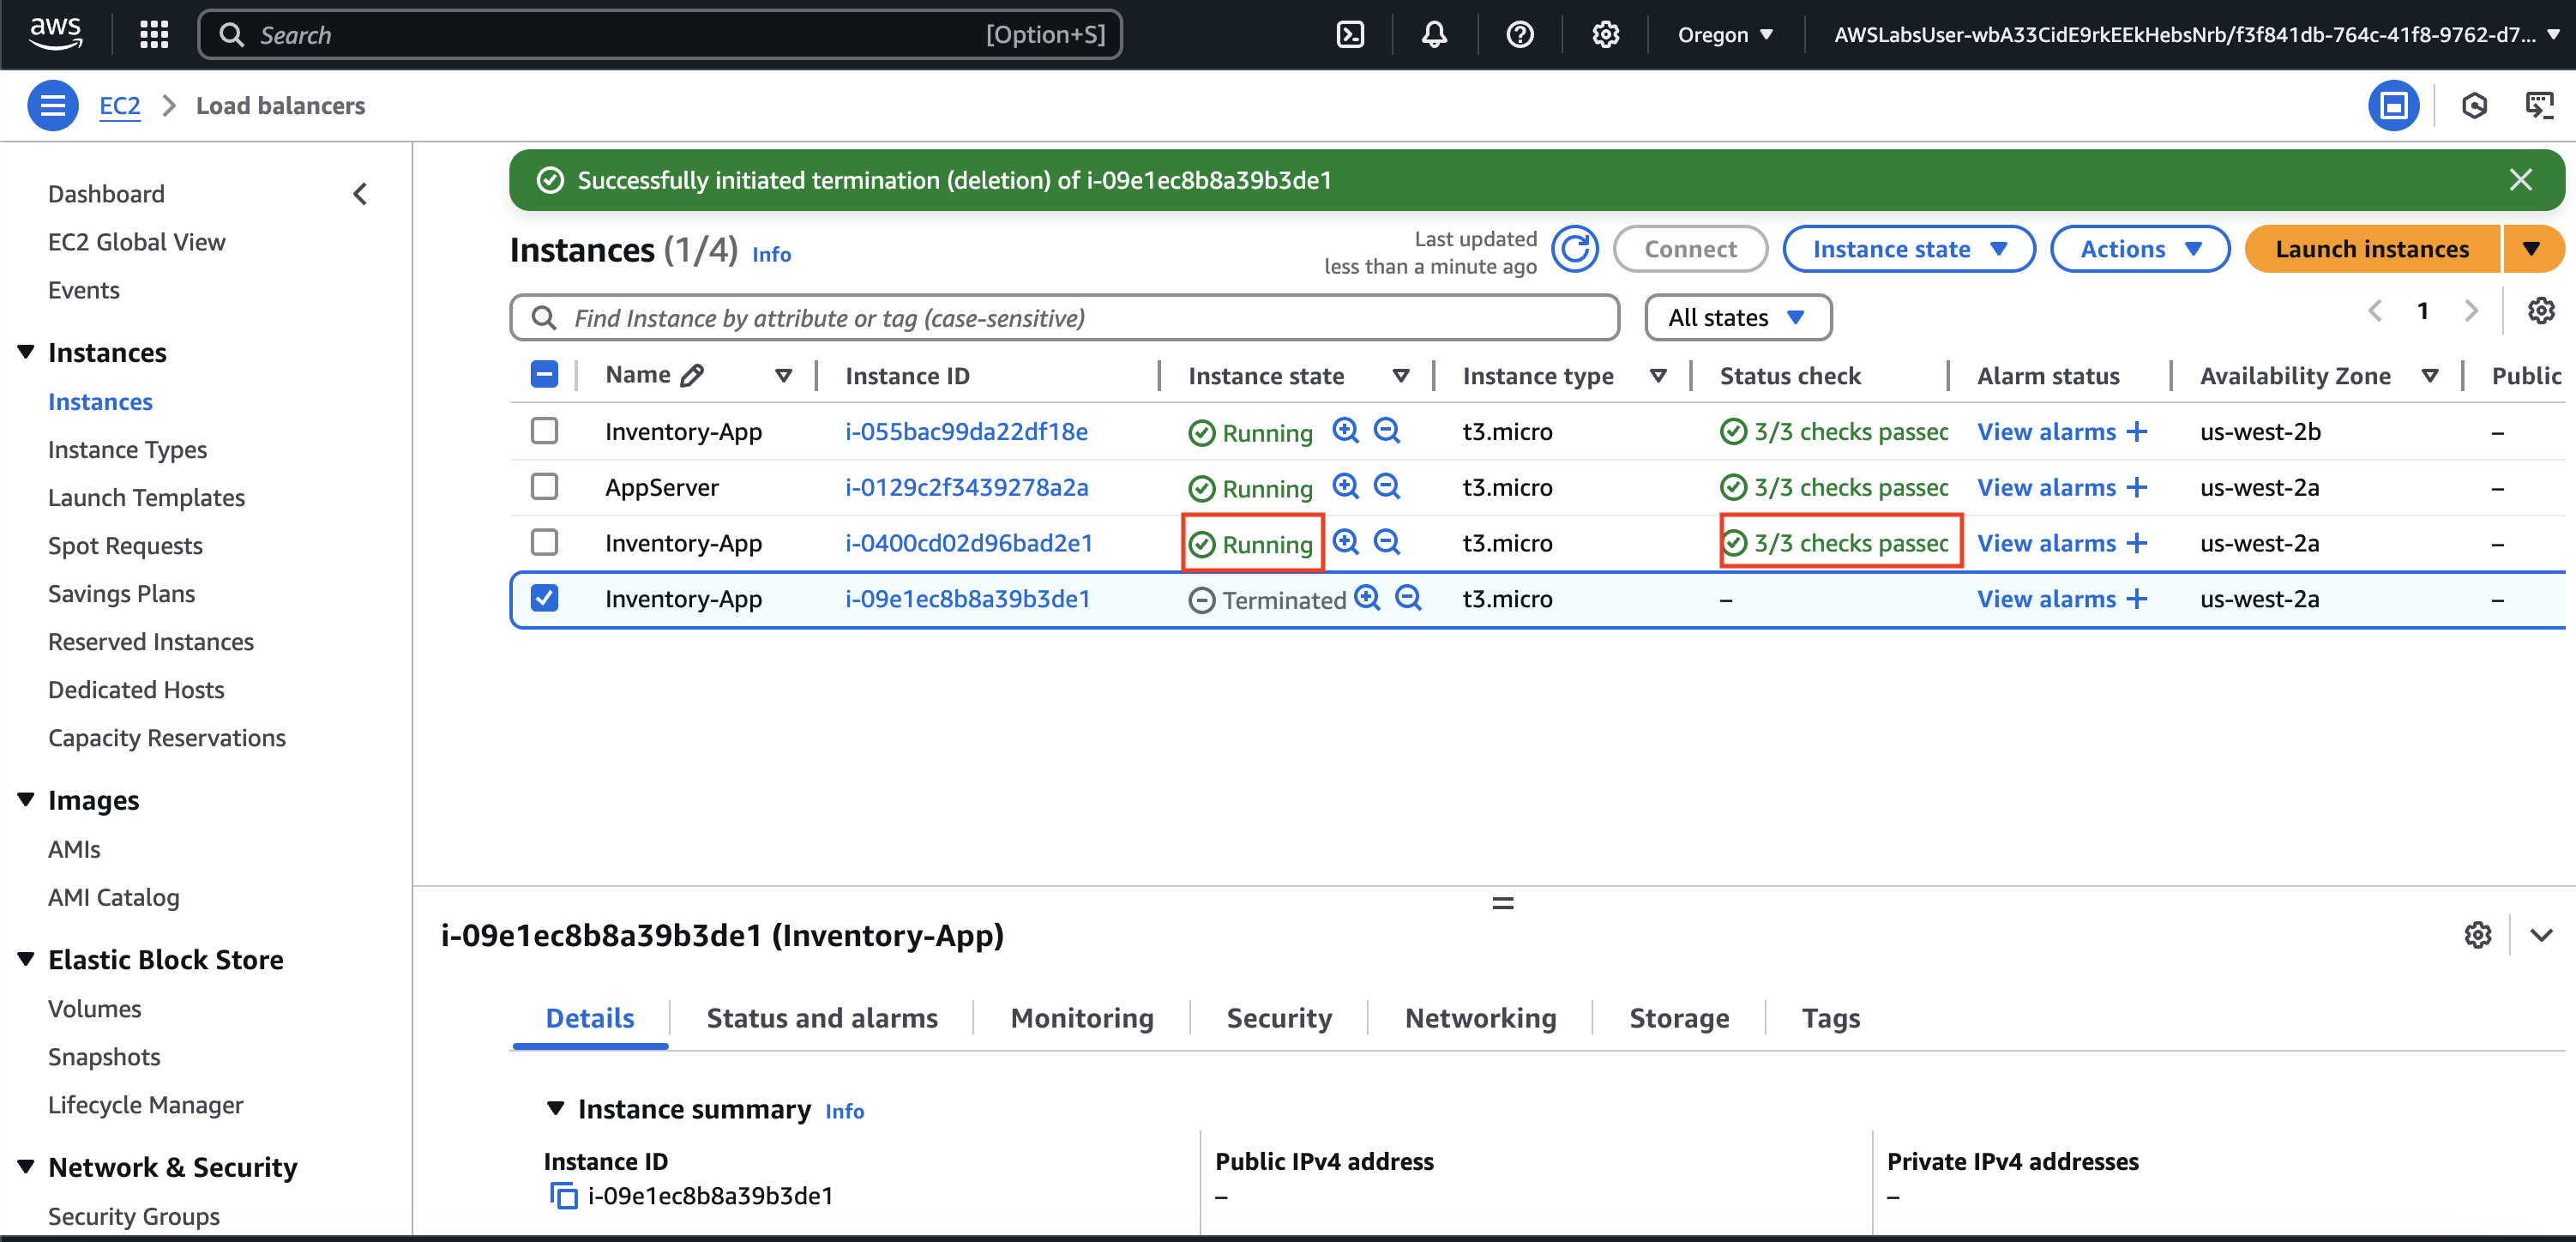This screenshot has width=2576, height=1242.
Task: Open the services grid menu icon
Action: click(x=154, y=35)
